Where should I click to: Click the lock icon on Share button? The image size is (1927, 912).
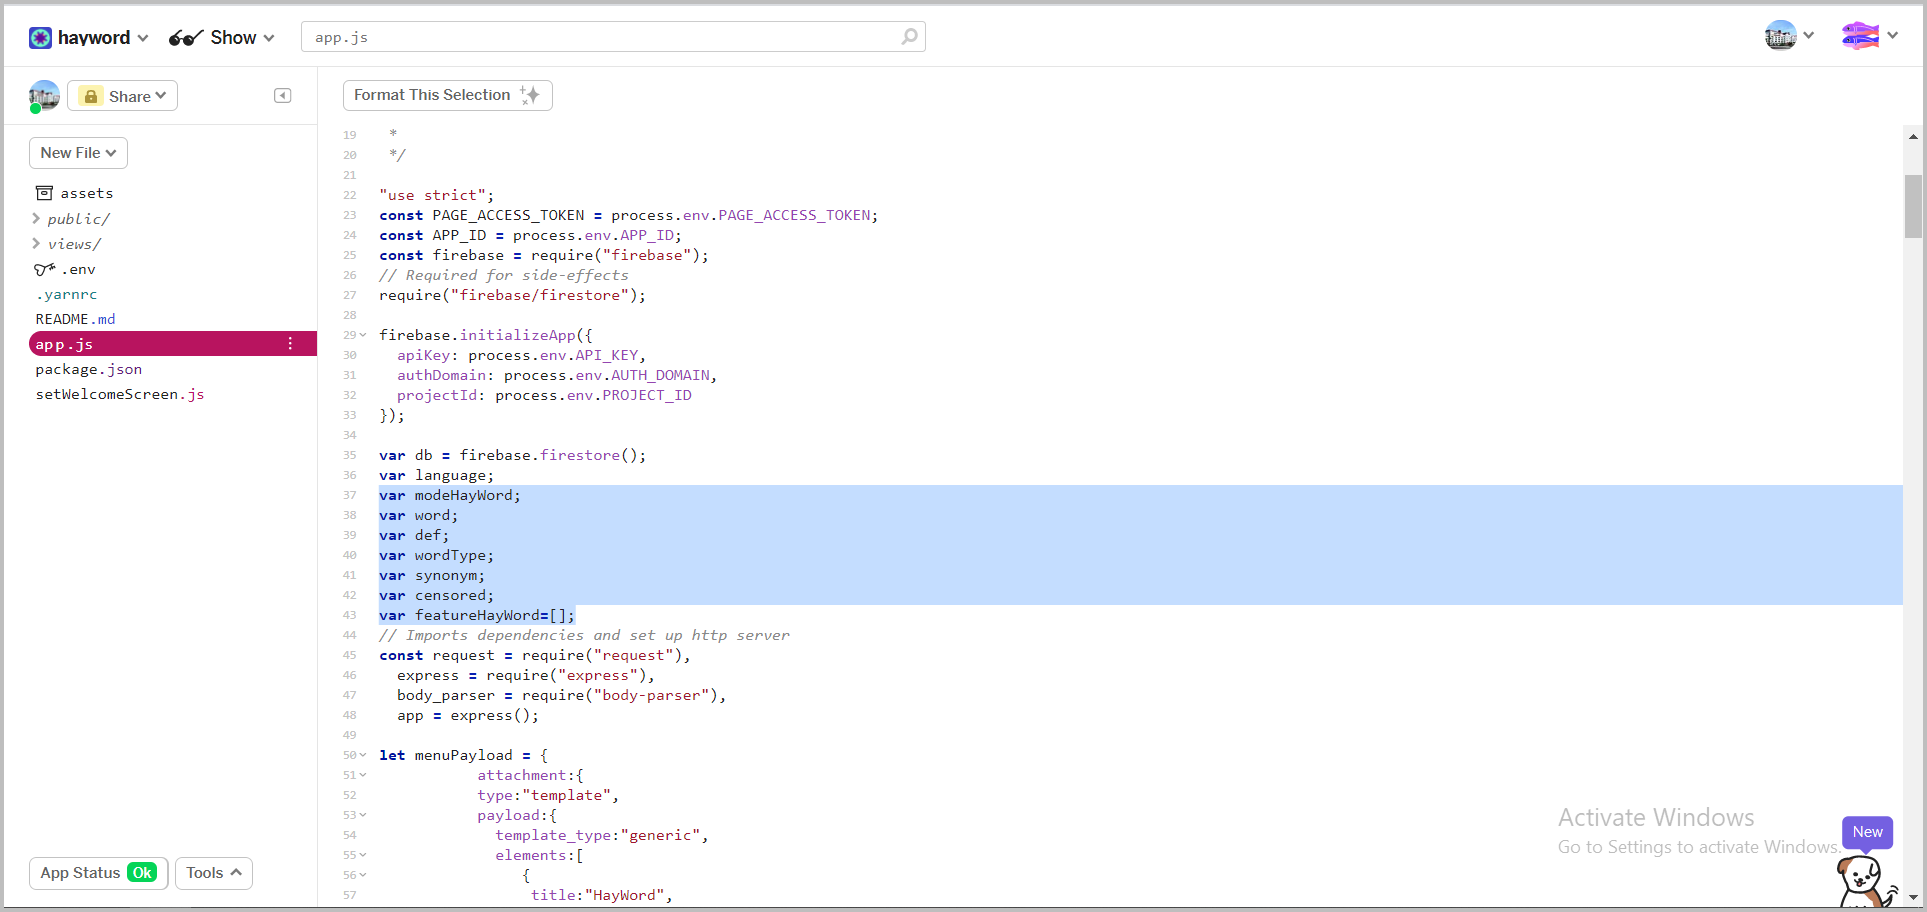tap(91, 96)
